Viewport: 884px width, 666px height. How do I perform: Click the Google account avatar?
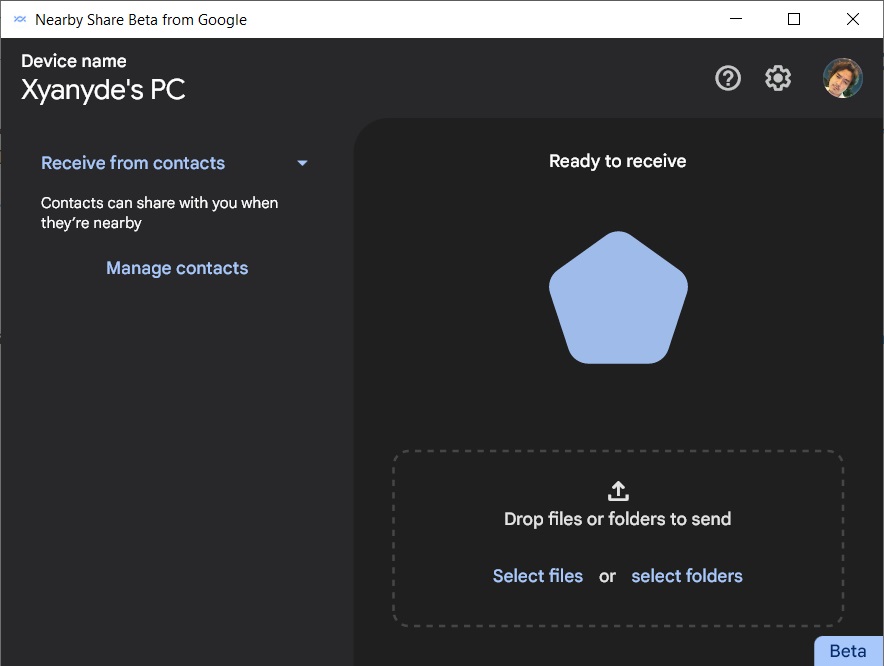pyautogui.click(x=843, y=78)
